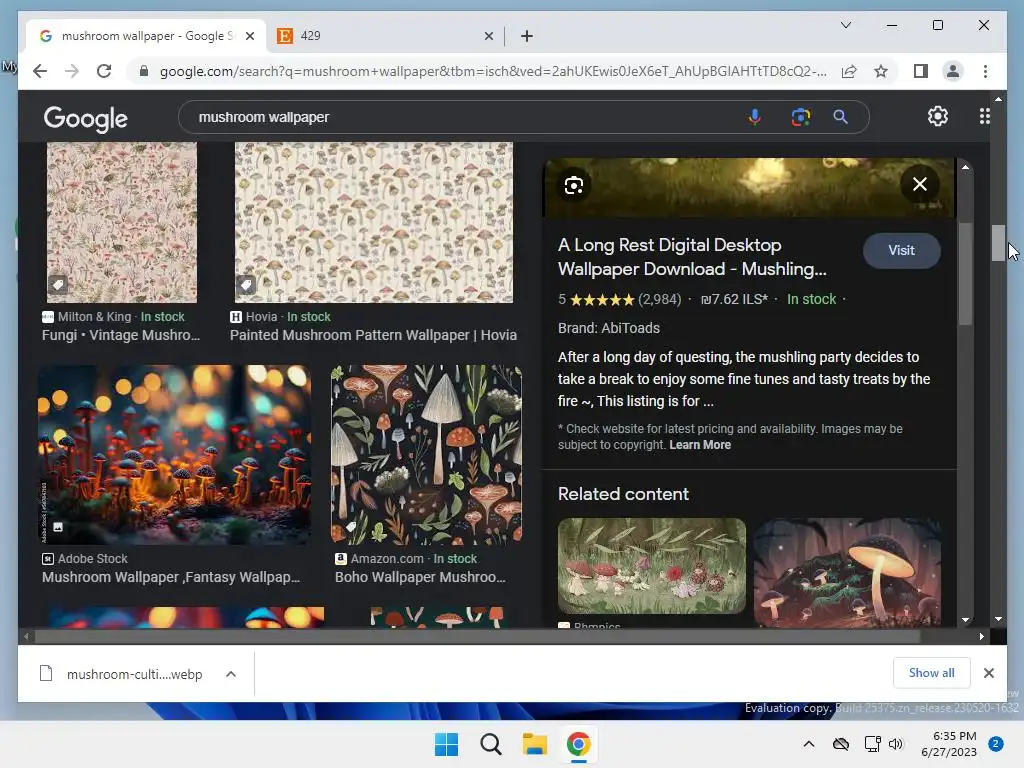
Task: Click the address bar URL
Action: (494, 71)
